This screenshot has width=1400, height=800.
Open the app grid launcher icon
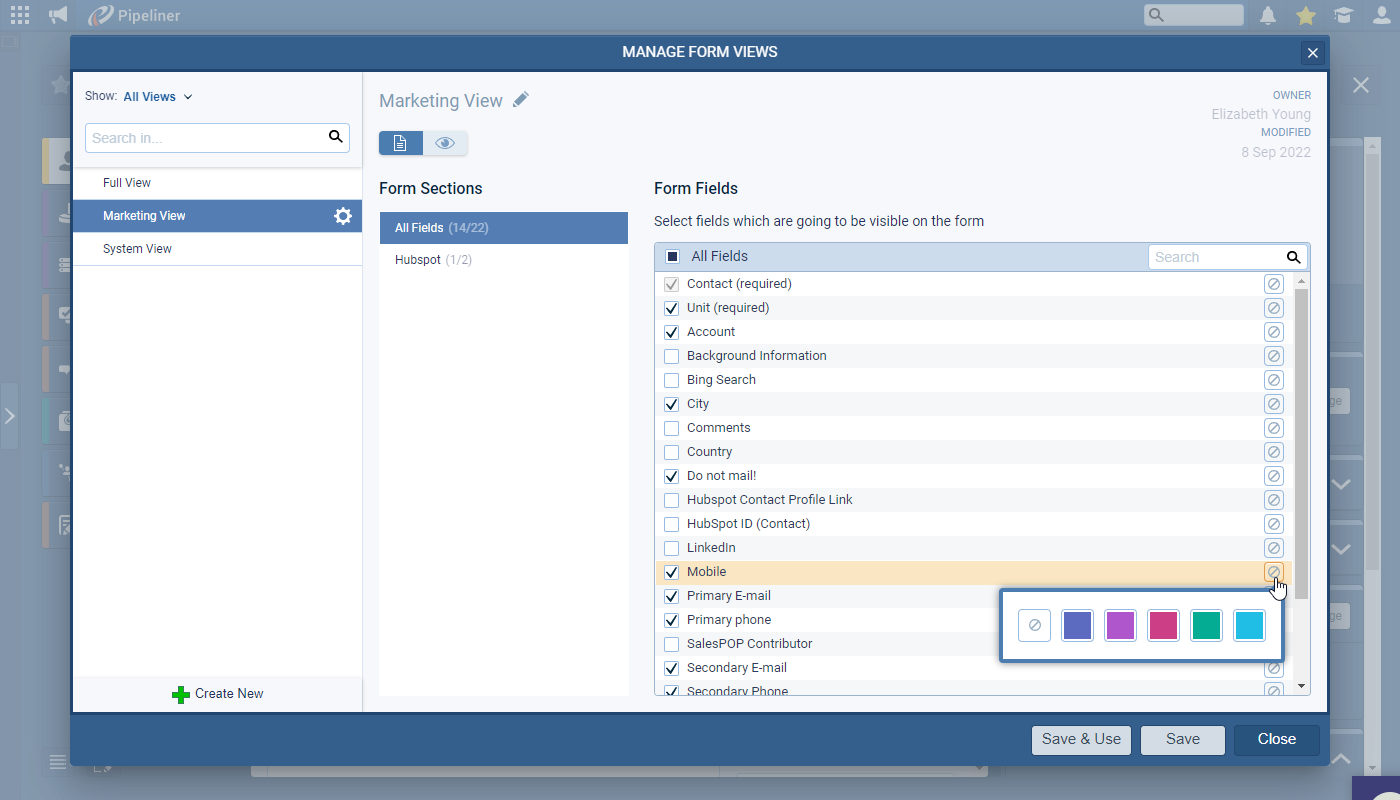[19, 15]
